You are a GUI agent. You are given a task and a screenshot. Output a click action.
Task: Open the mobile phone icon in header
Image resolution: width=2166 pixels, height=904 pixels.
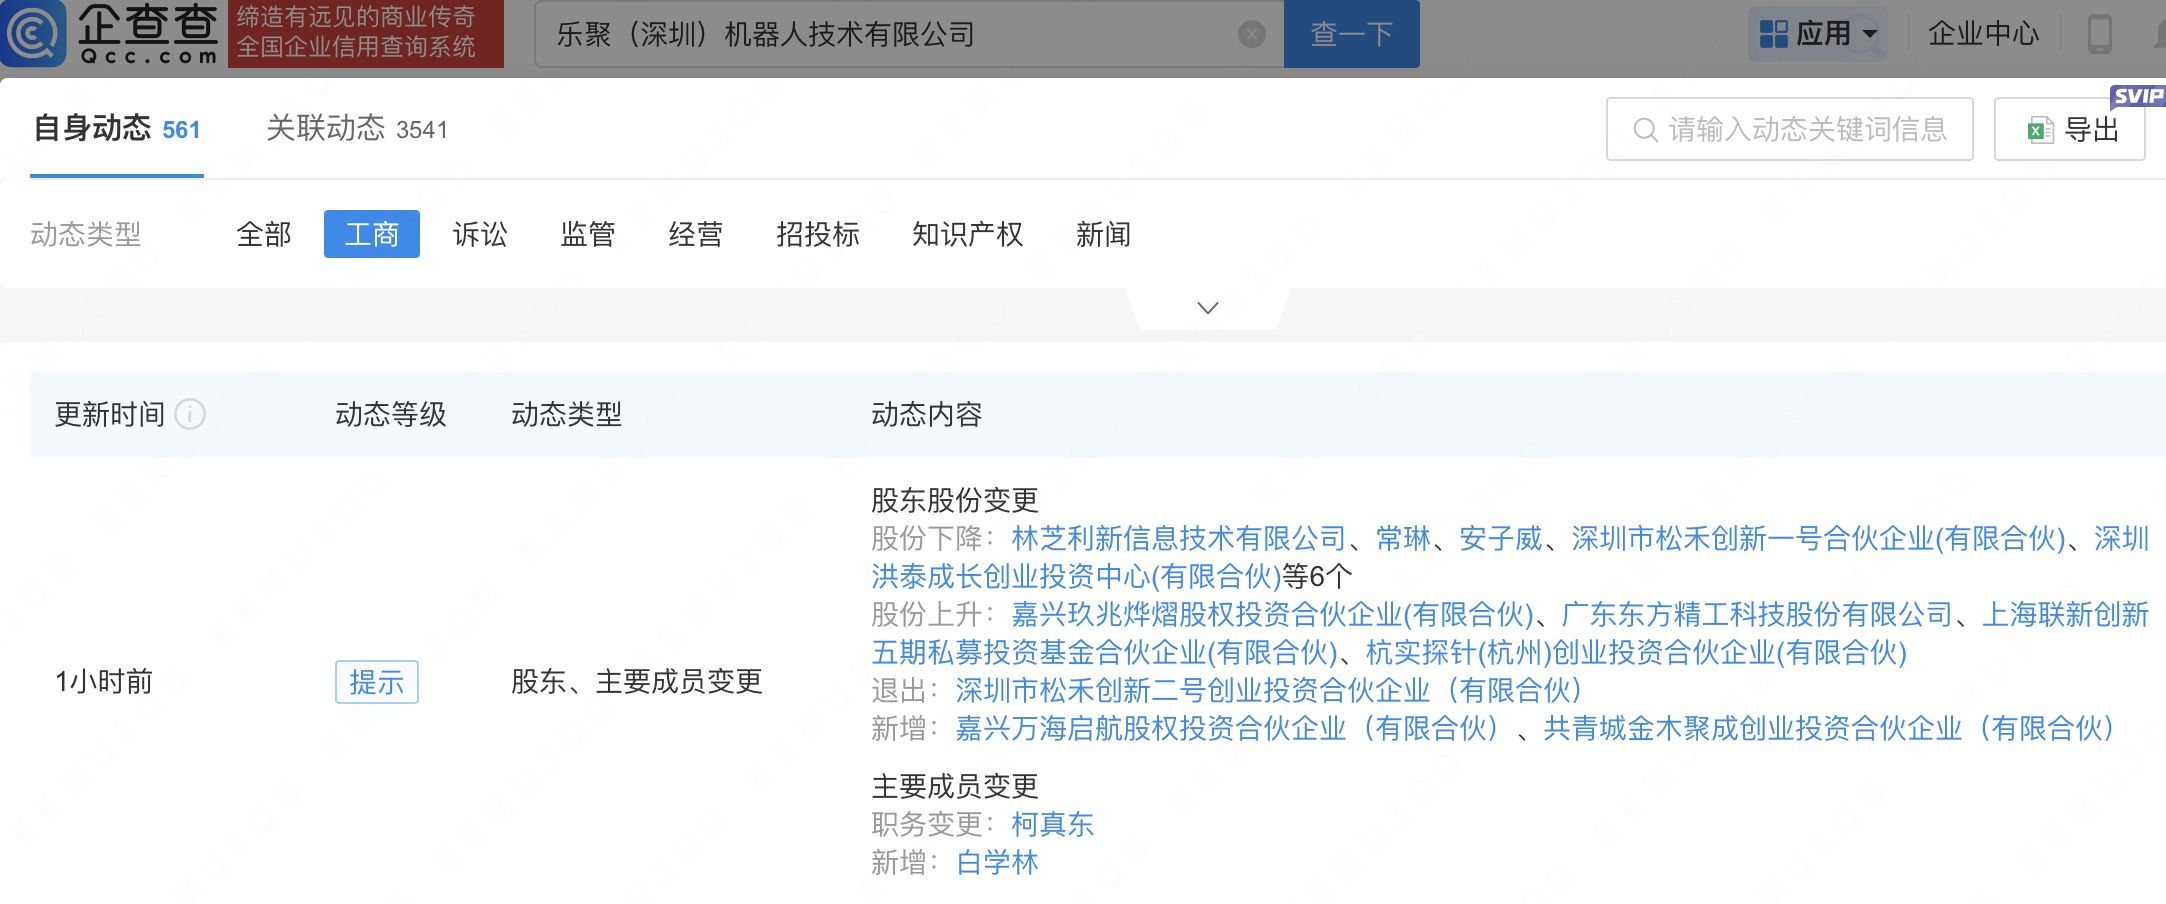[2099, 34]
